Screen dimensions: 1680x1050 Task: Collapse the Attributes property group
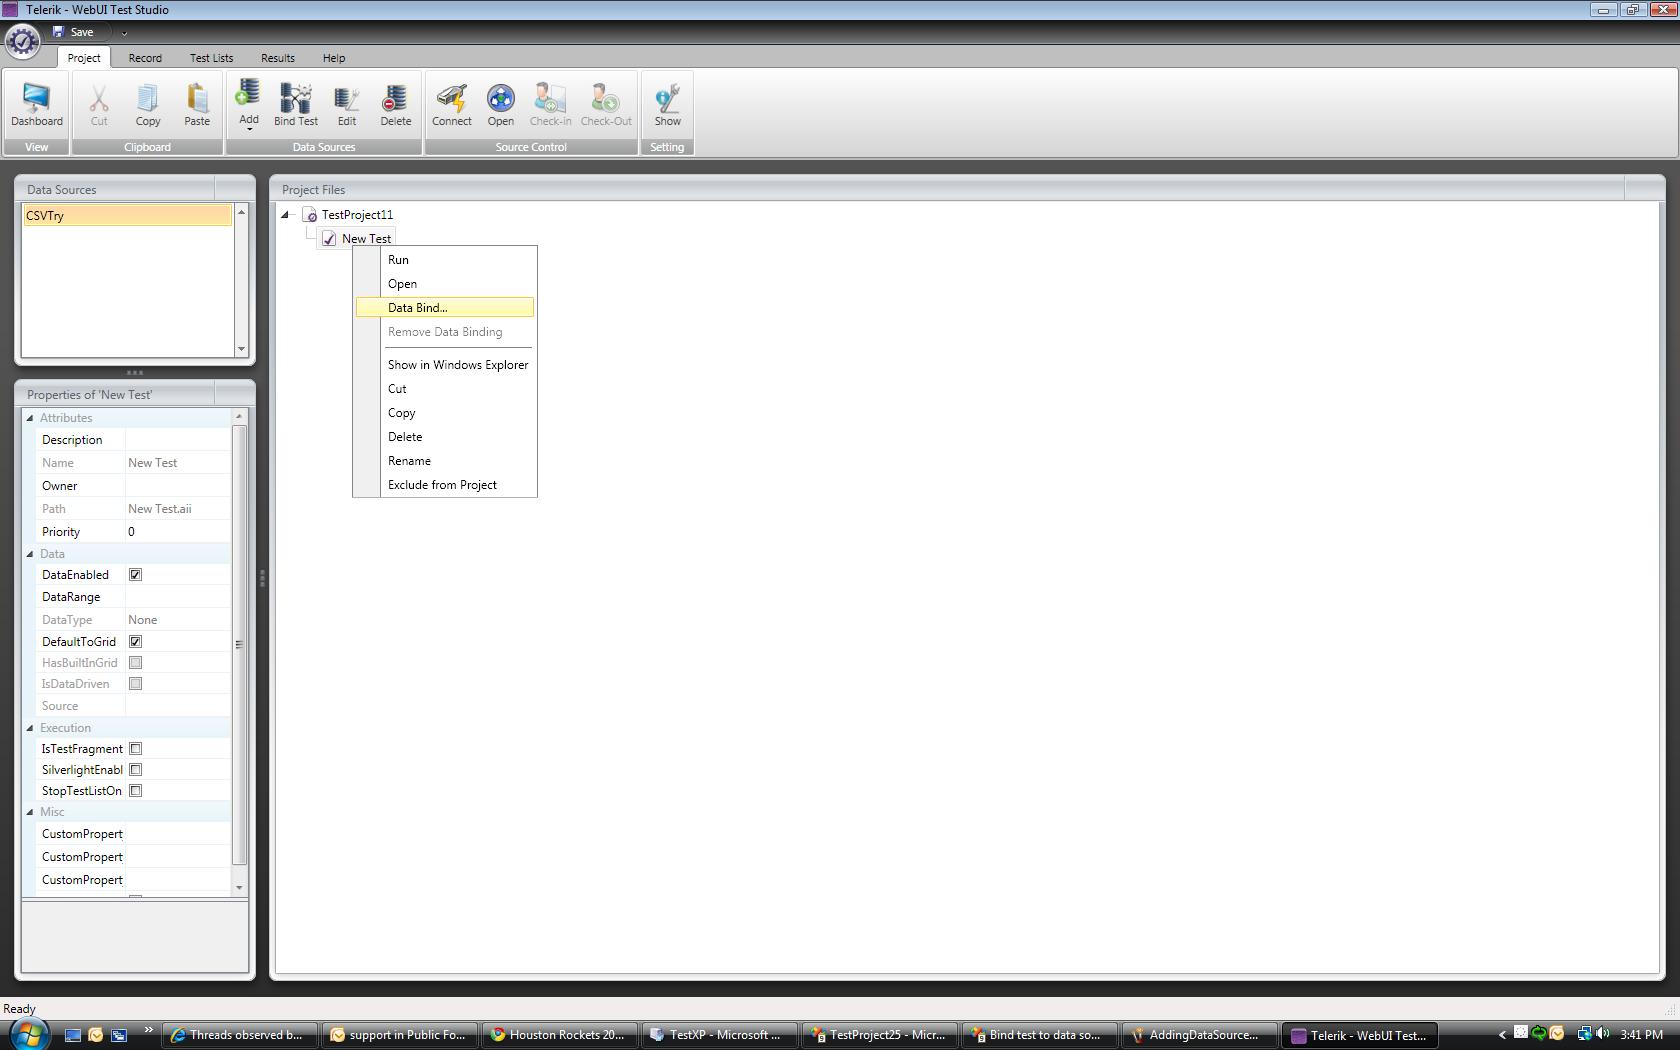pos(30,418)
